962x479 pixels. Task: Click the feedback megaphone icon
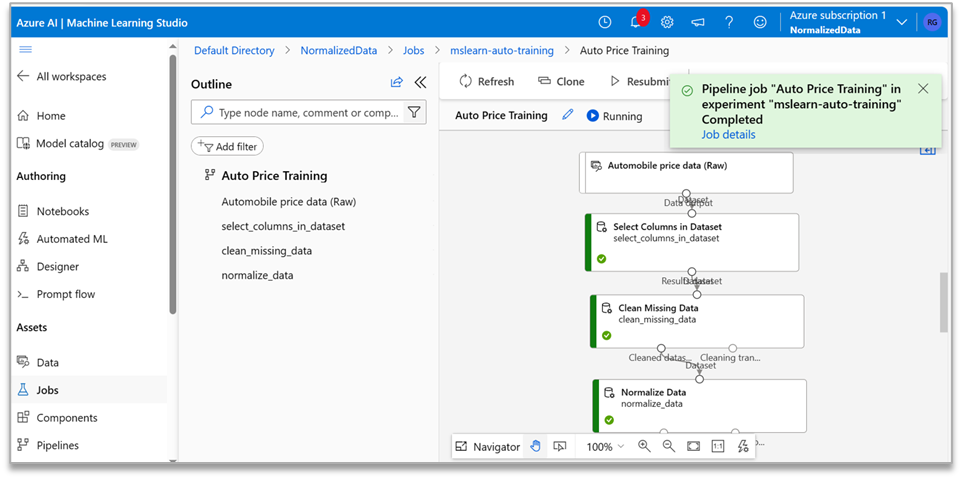pyautogui.click(x=698, y=23)
